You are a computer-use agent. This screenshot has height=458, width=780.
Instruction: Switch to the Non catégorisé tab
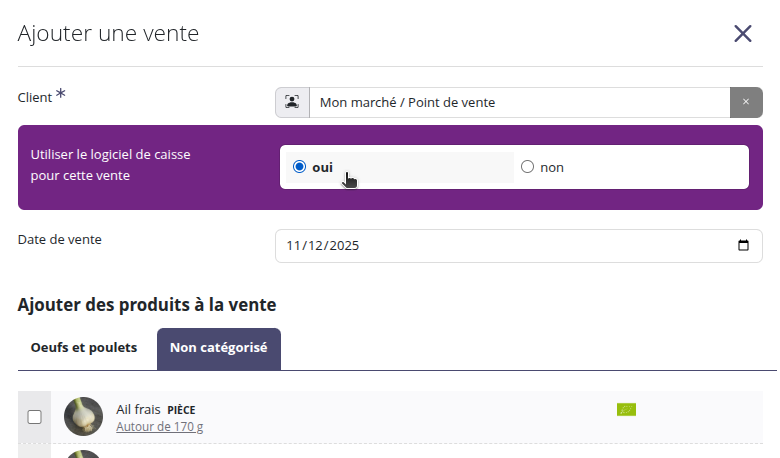(x=218, y=348)
